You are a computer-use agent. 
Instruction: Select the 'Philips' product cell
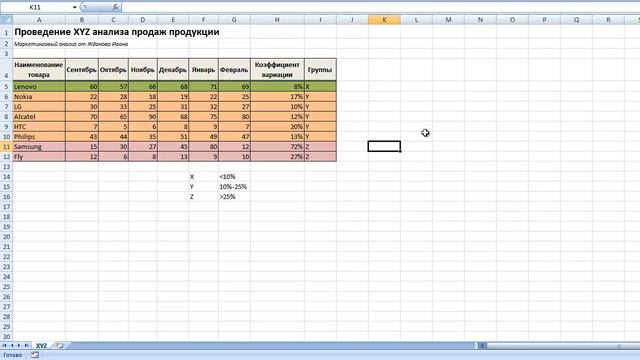tap(39, 137)
